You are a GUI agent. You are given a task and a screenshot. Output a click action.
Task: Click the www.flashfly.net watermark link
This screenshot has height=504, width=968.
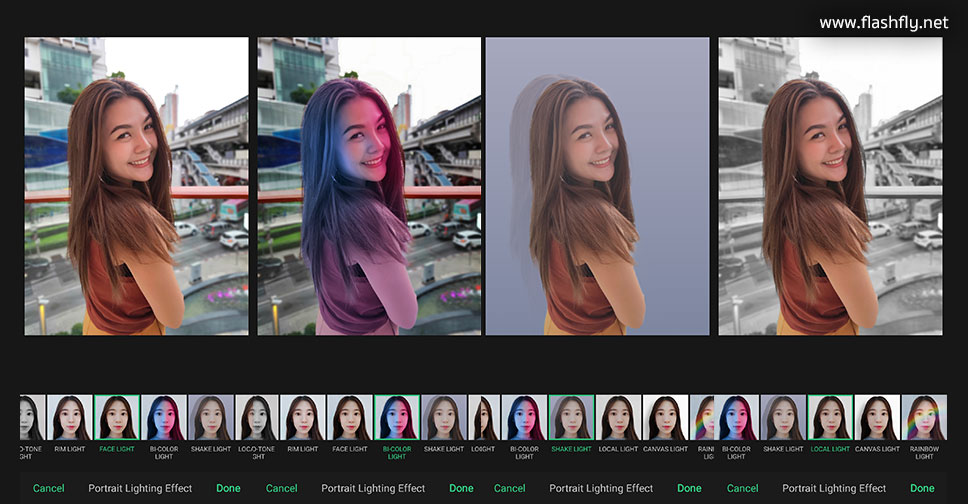coord(883,23)
